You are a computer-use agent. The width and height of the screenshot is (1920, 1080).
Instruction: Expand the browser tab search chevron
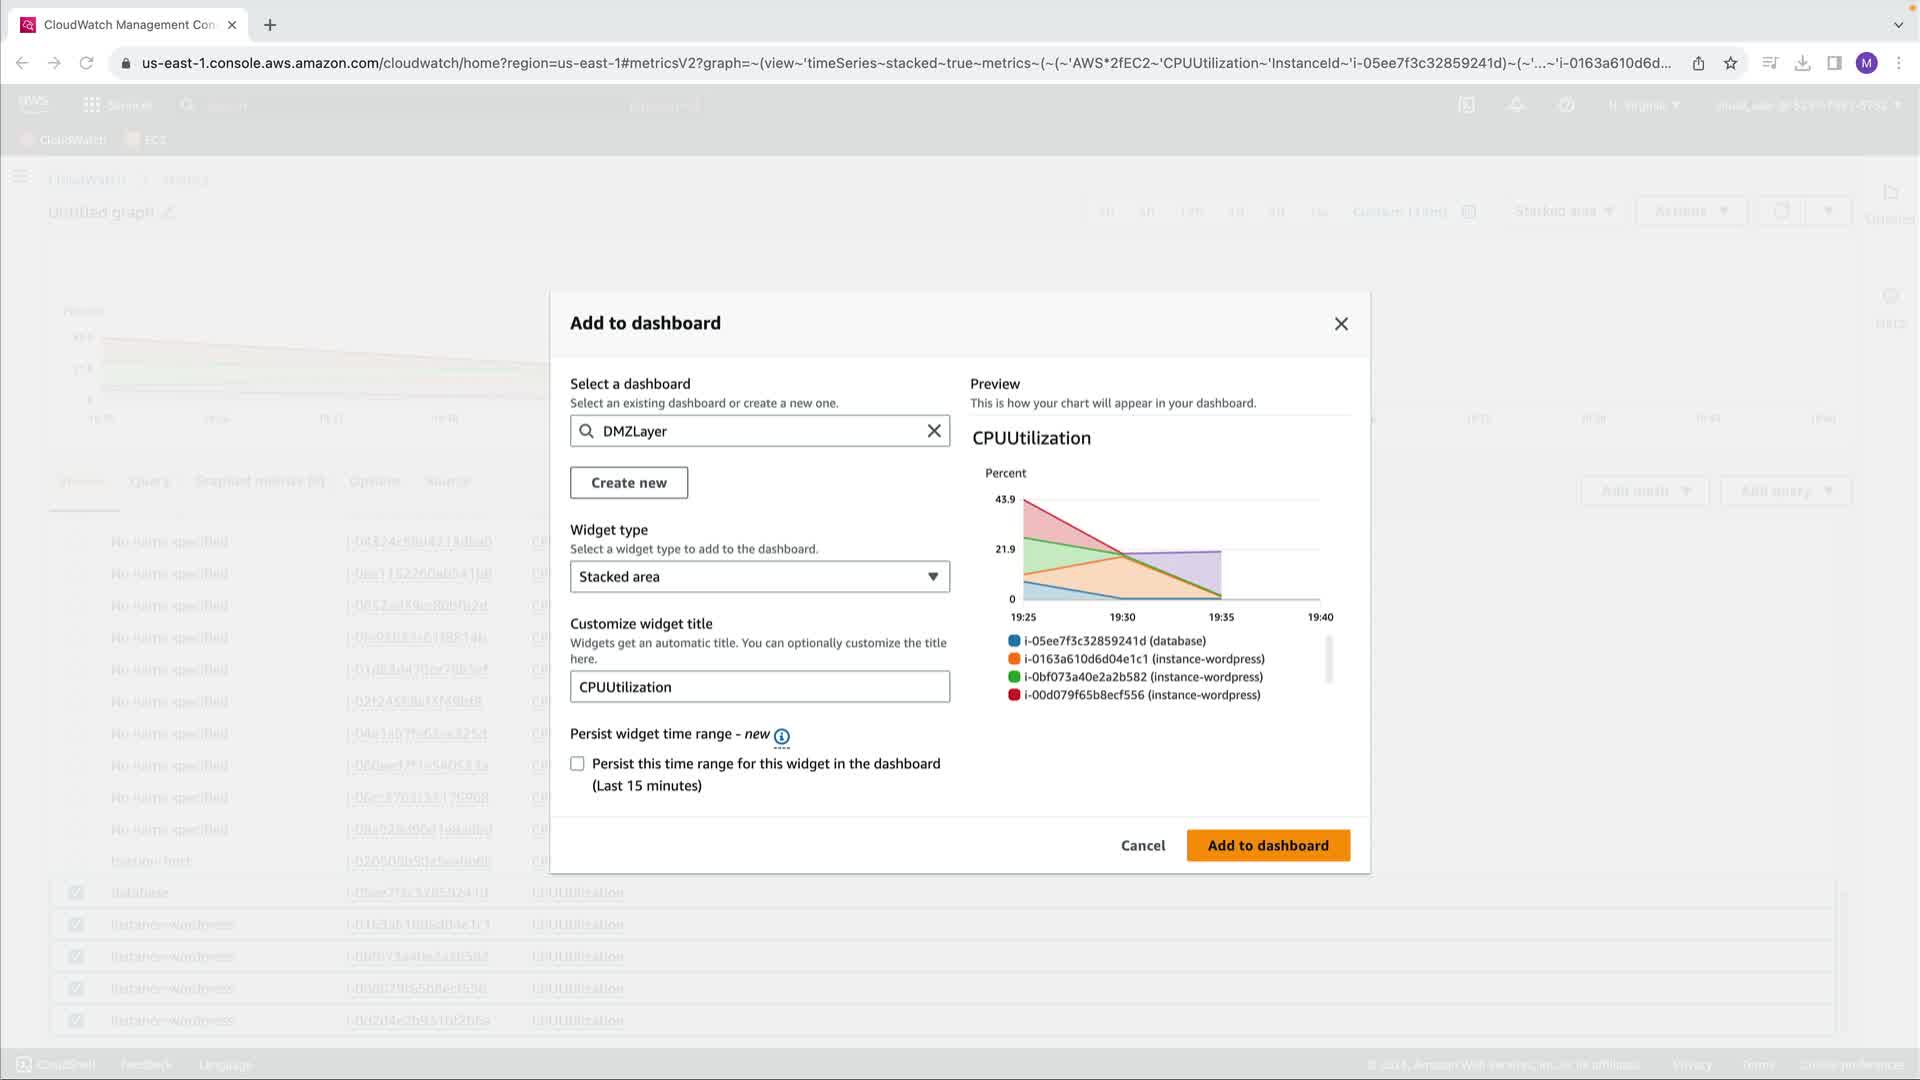click(1898, 25)
